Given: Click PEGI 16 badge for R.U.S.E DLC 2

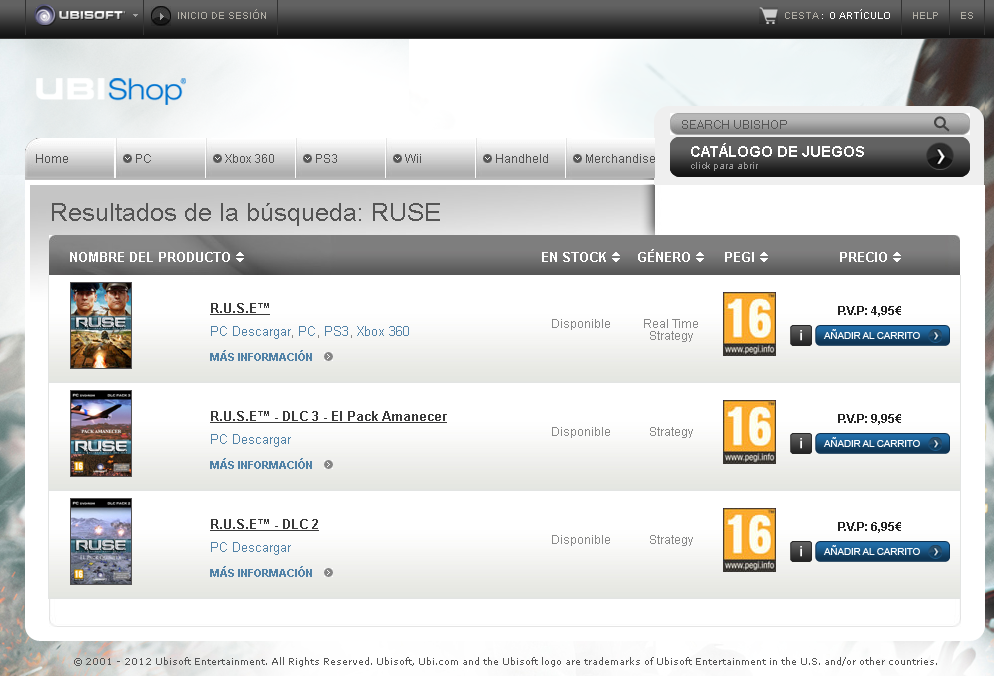Looking at the screenshot, I should tap(749, 540).
